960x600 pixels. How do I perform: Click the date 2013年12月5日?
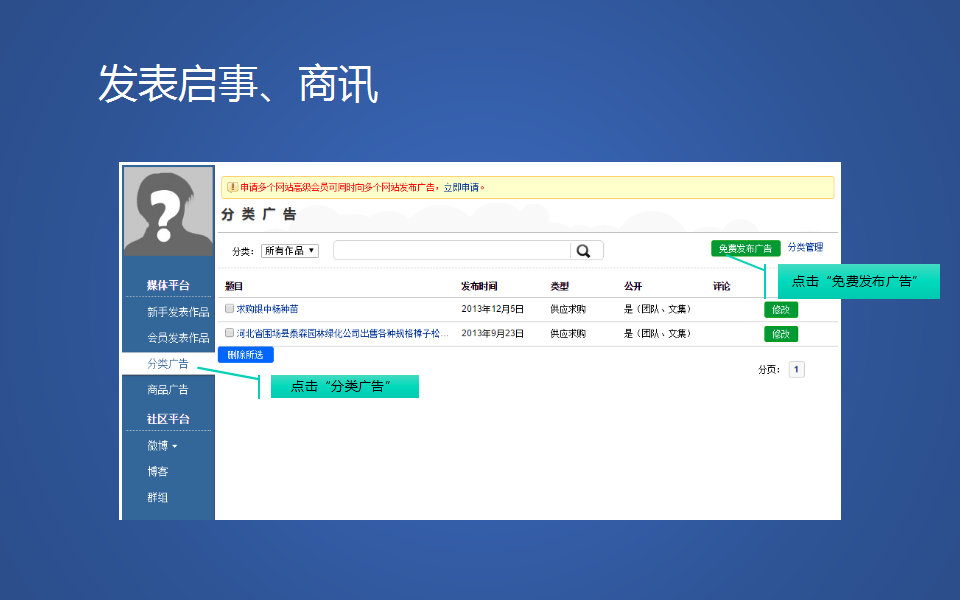(492, 309)
